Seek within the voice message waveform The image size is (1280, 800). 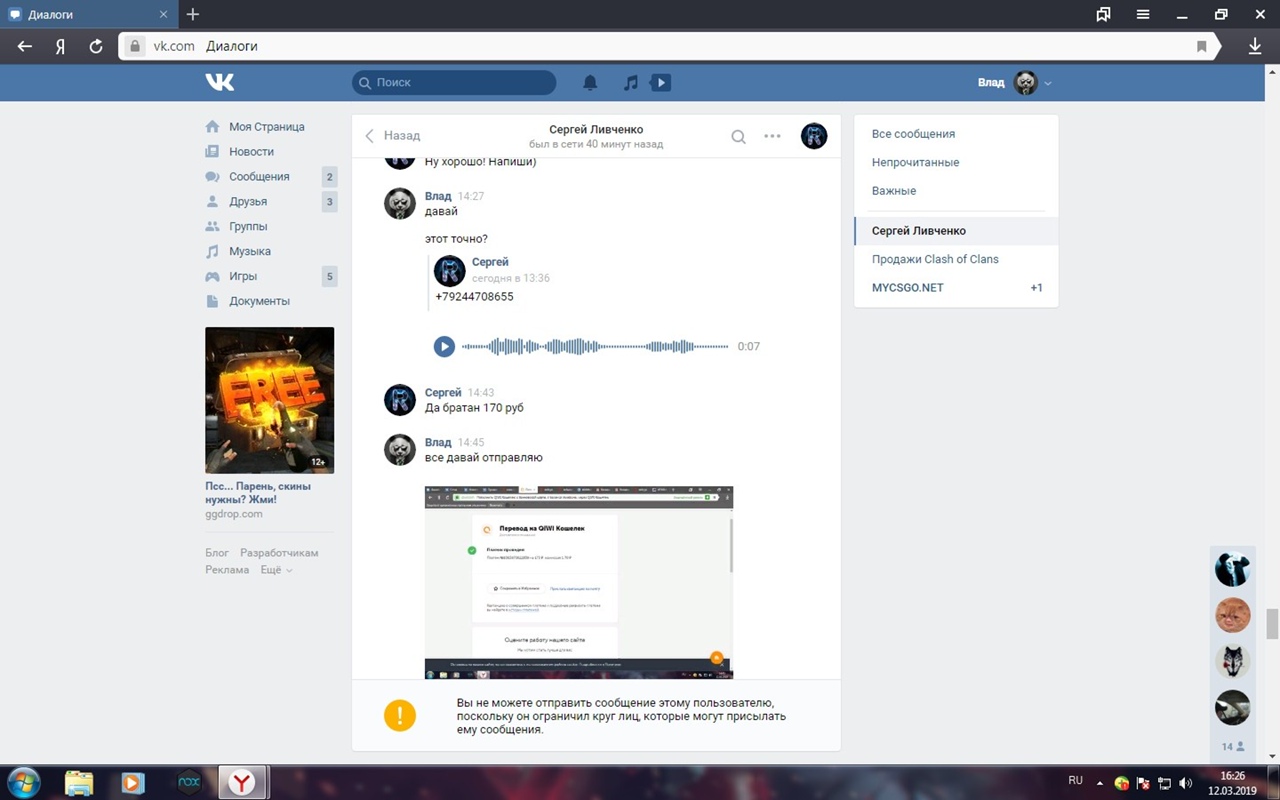tap(595, 346)
